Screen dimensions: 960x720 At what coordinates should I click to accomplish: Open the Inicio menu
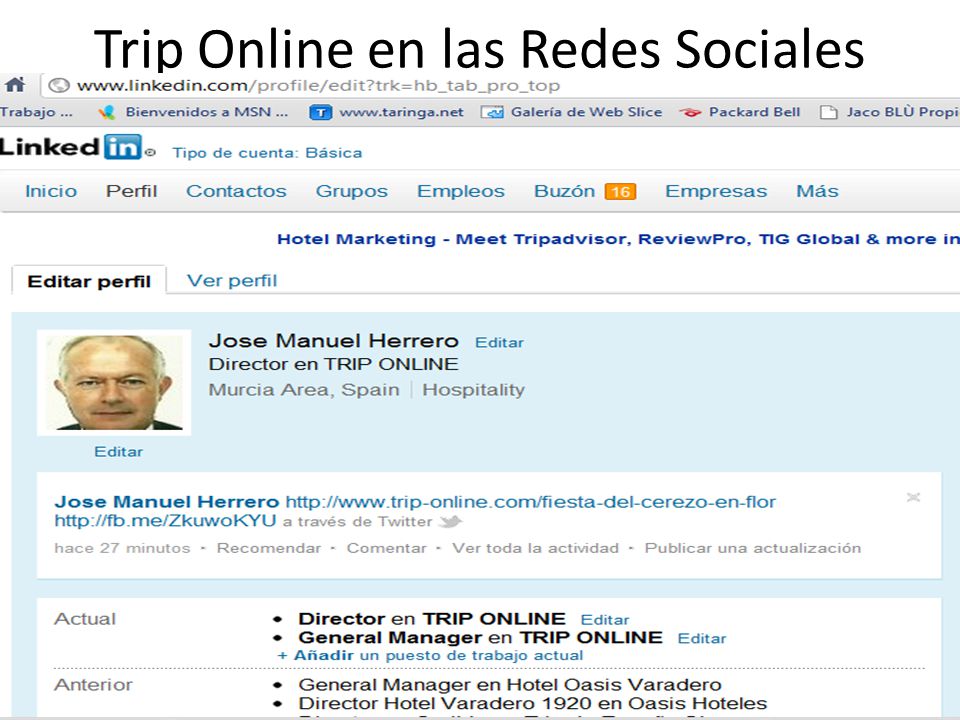[x=51, y=191]
